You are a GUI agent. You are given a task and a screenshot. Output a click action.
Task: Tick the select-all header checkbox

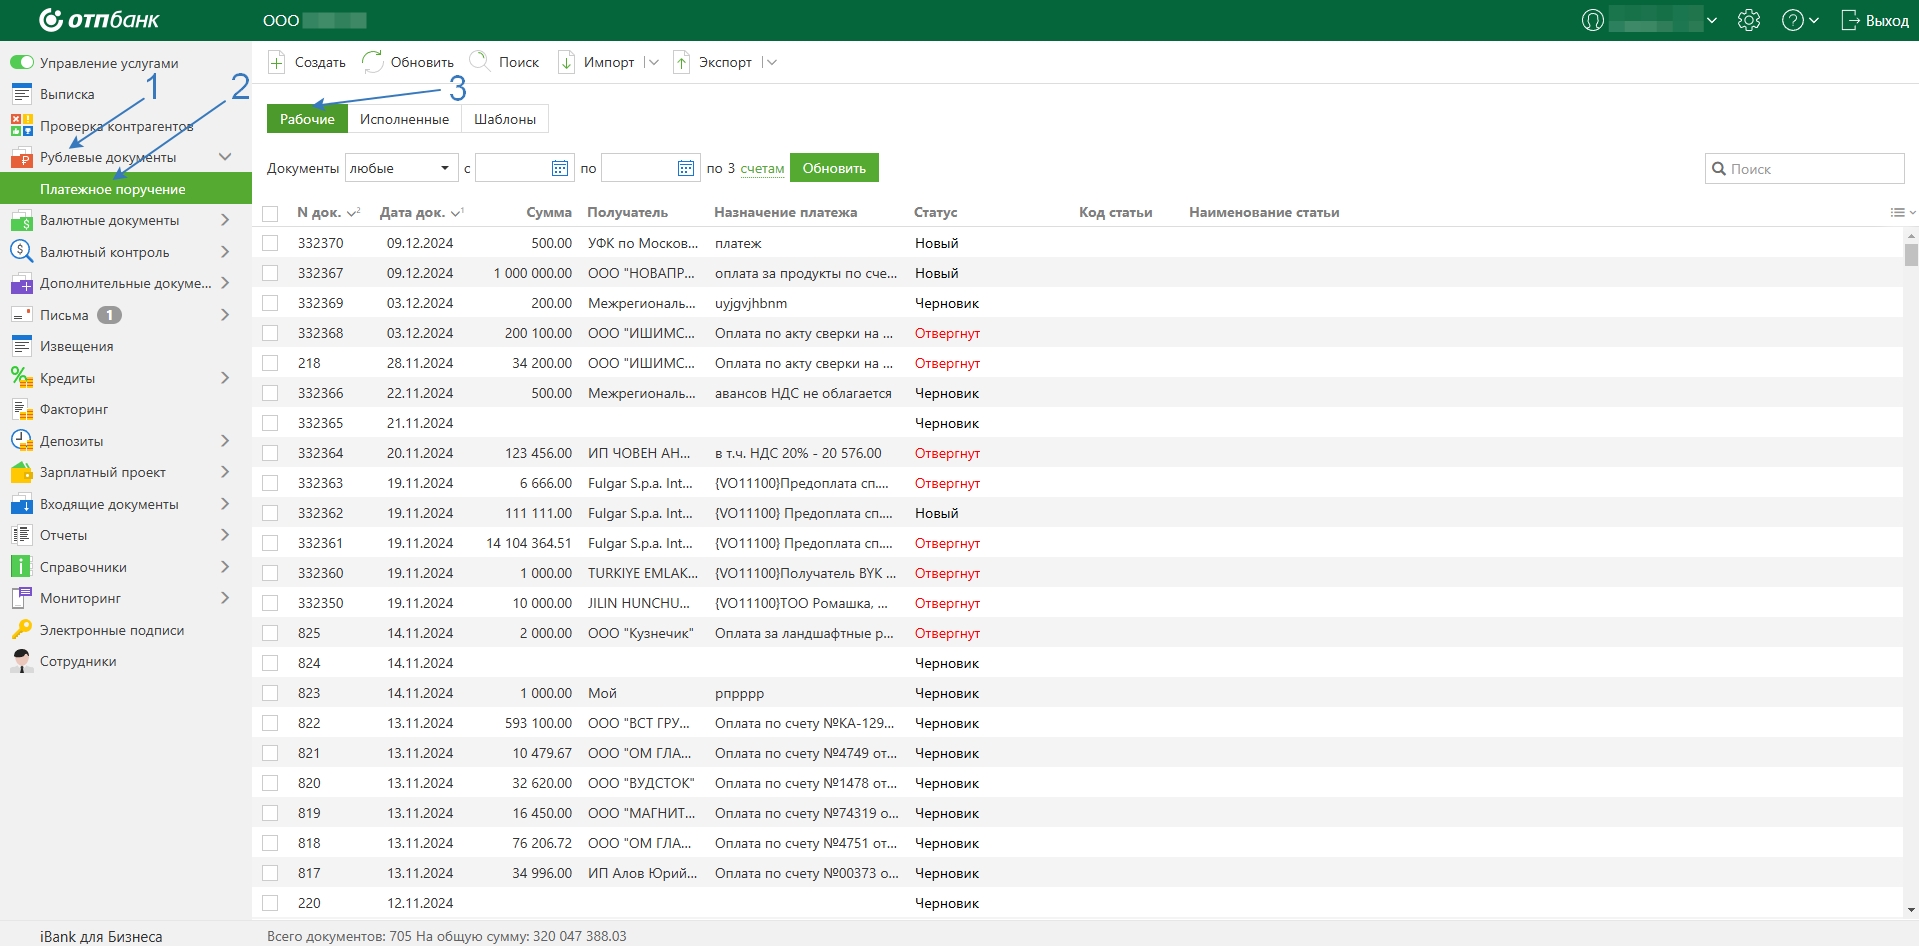tap(270, 213)
